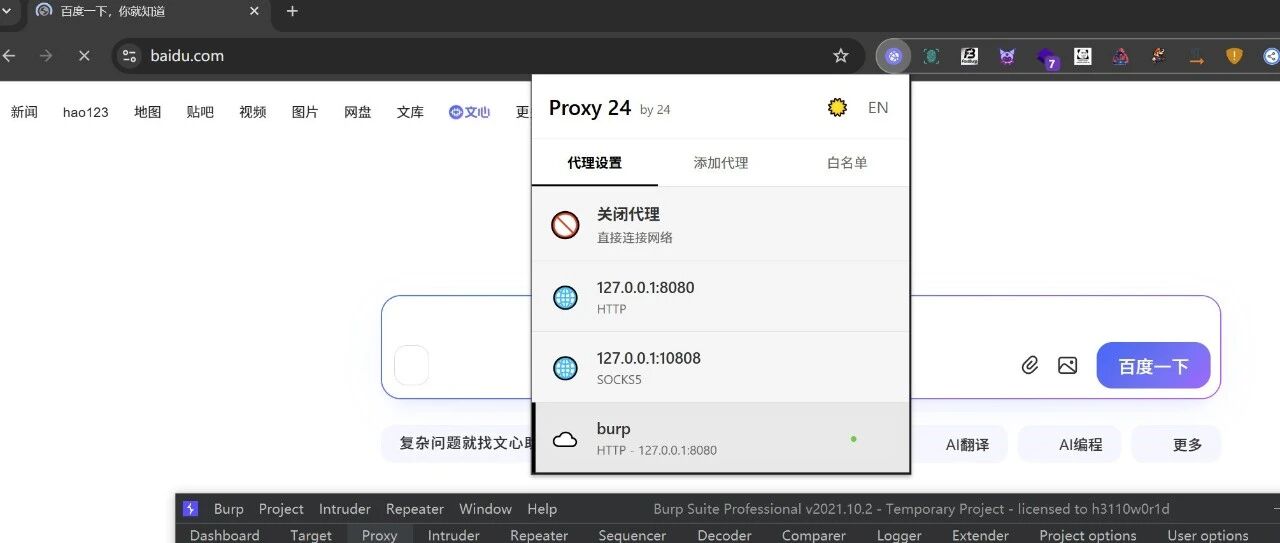Screen dimensions: 1280x543
Task: Switch to the Sequencer tab in Burp Suite
Action: click(x=632, y=535)
